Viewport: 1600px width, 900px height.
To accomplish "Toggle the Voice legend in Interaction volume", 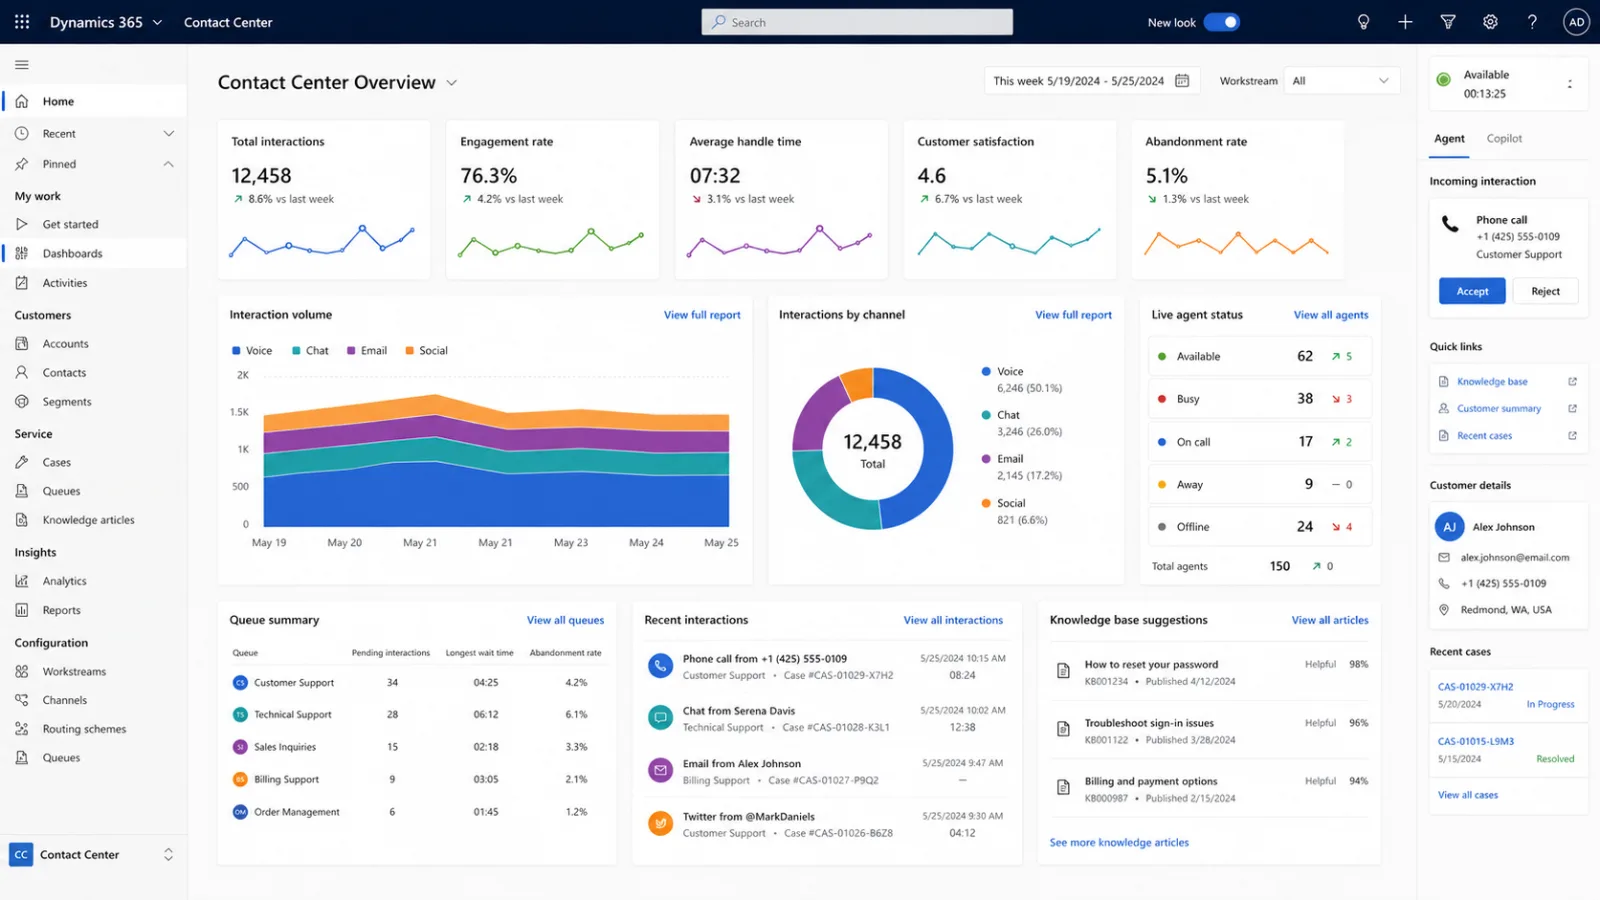I will [252, 351].
